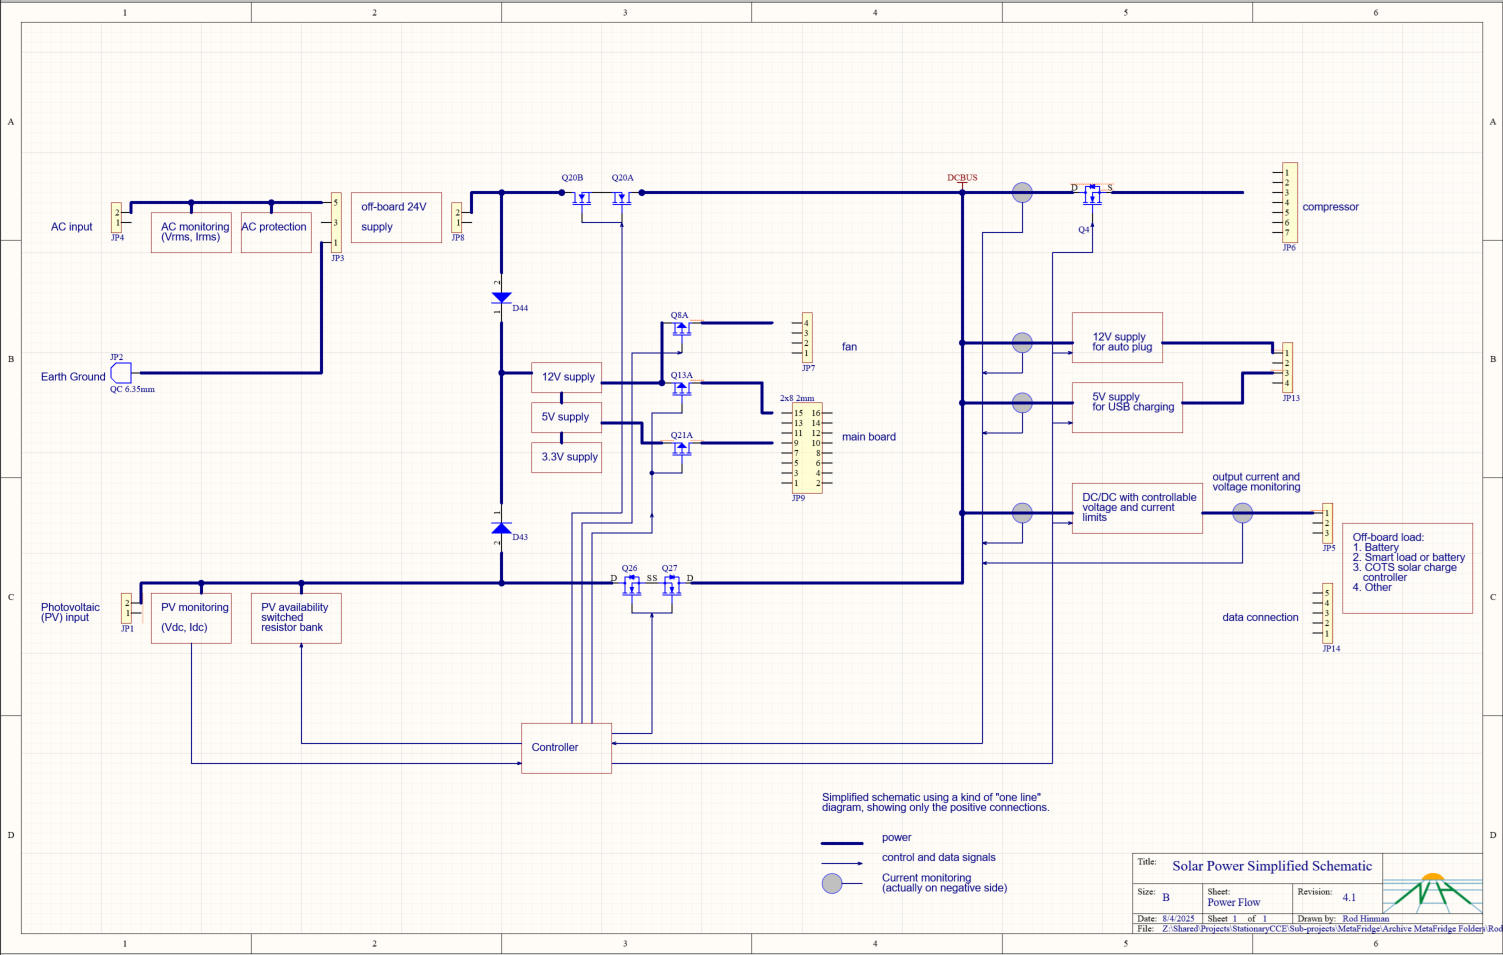Click the "Earth Ground" label
The image size is (1503, 955).
(73, 377)
